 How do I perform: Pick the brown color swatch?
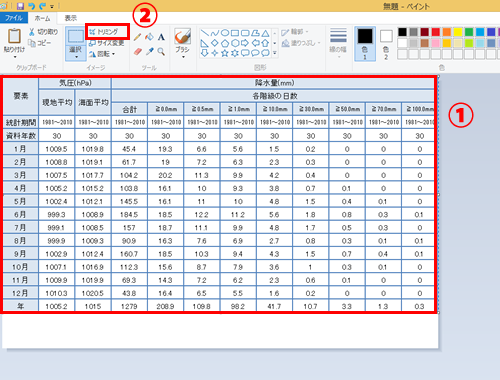tap(424, 43)
